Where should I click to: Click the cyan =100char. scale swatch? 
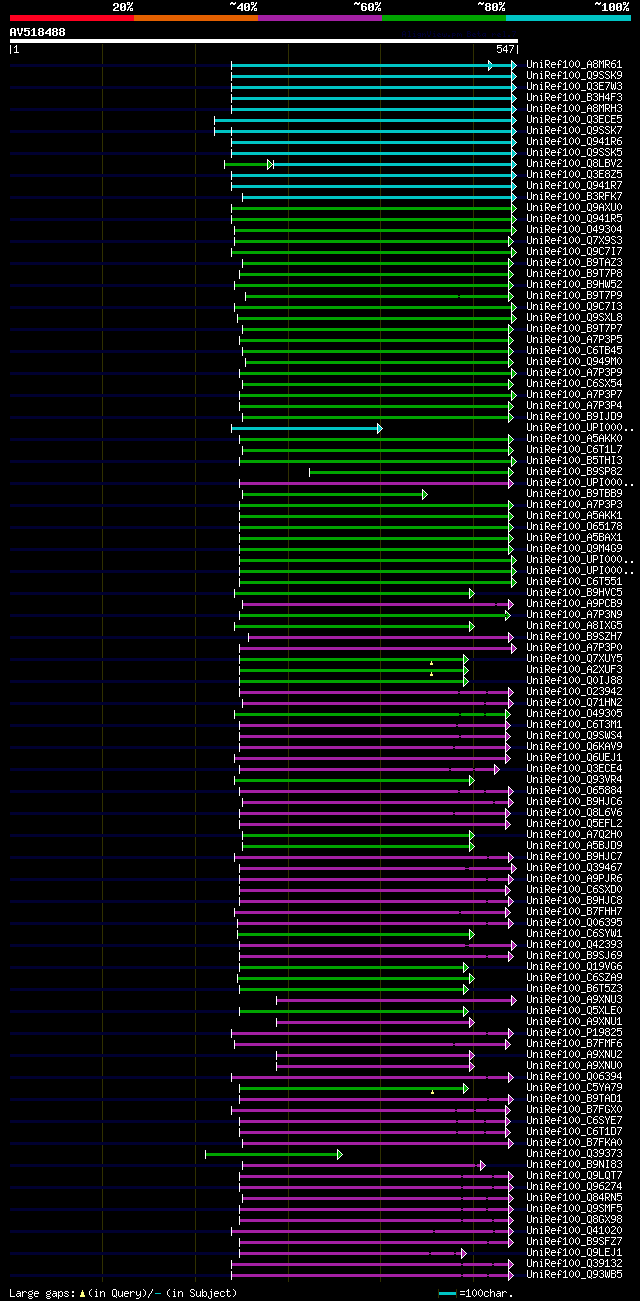(x=447, y=1294)
